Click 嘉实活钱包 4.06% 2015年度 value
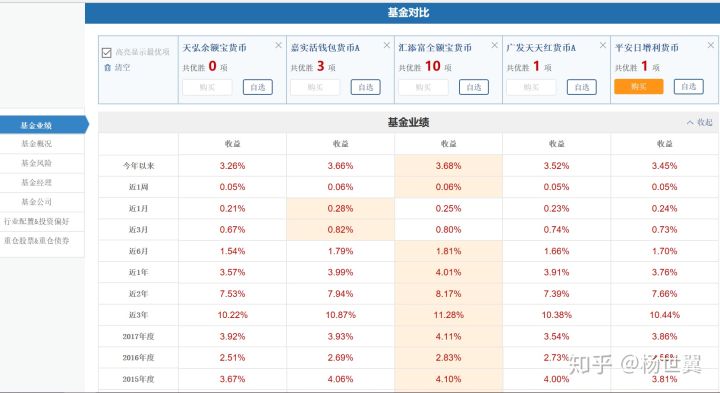This screenshot has height=393, width=720. (x=340, y=379)
